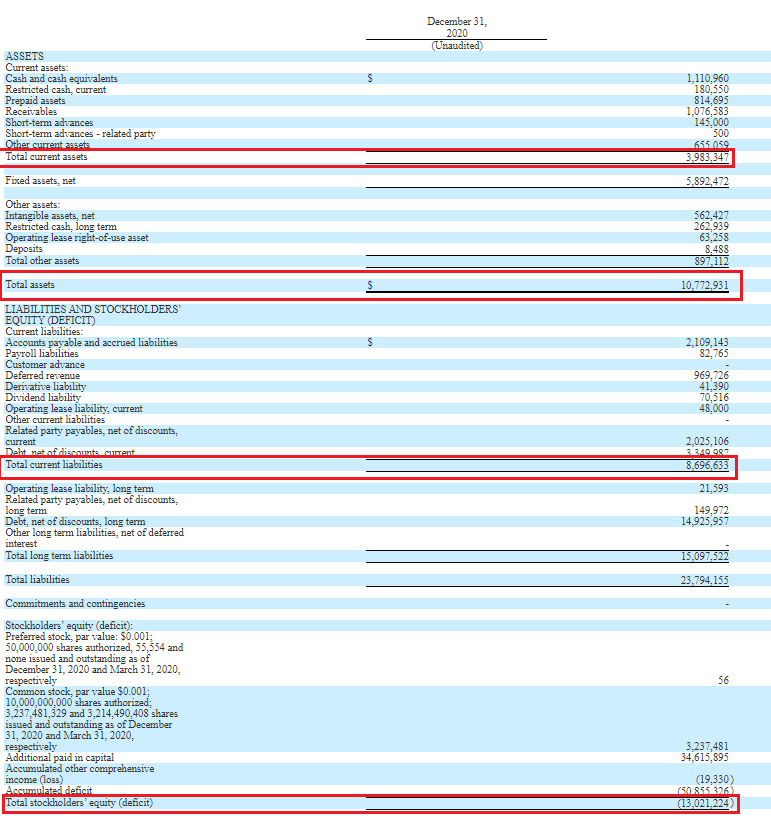Select 'Debt, net of discounts, long term' label
Viewport: 771px width, 819px height.
point(75,521)
